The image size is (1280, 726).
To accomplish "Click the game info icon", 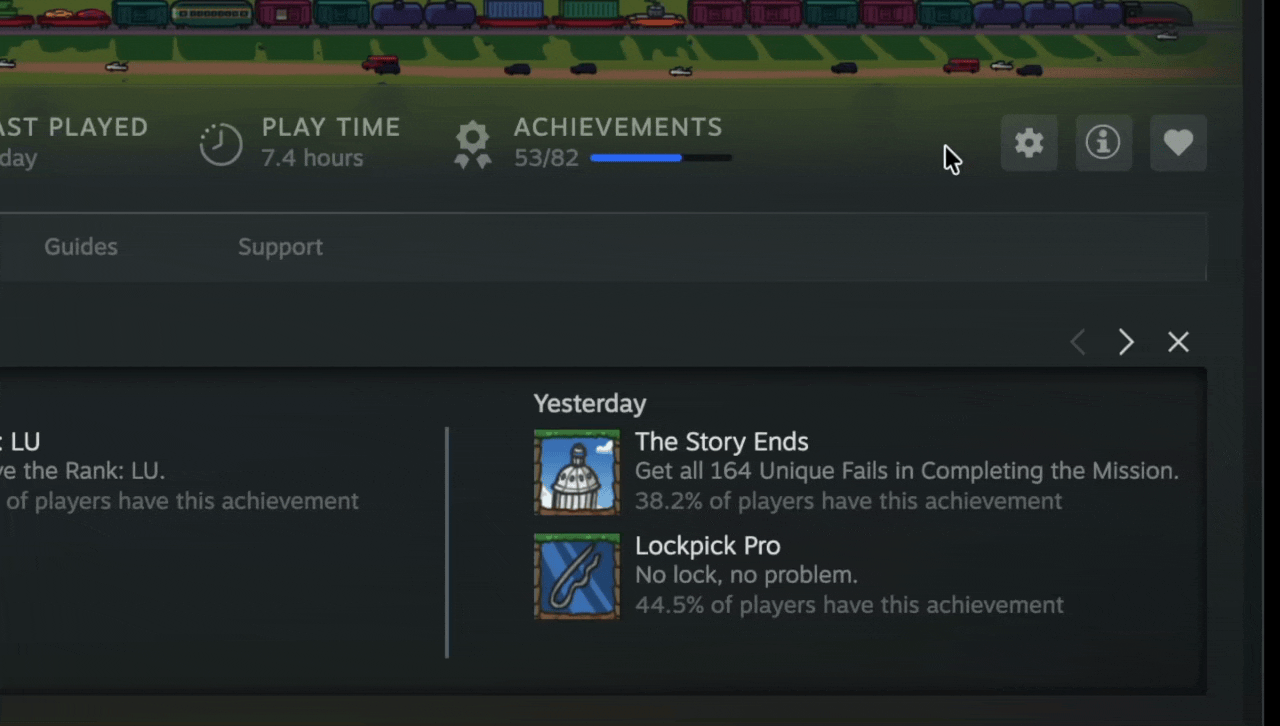I will [x=1103, y=143].
